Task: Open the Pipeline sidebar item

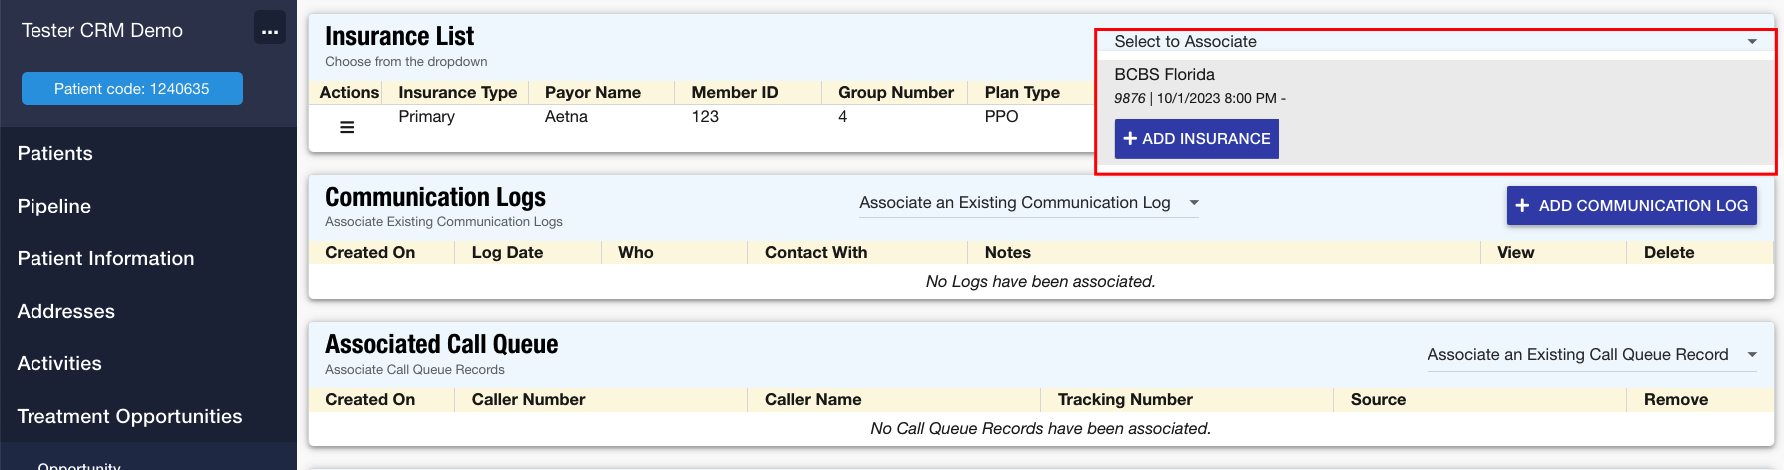Action: [54, 207]
